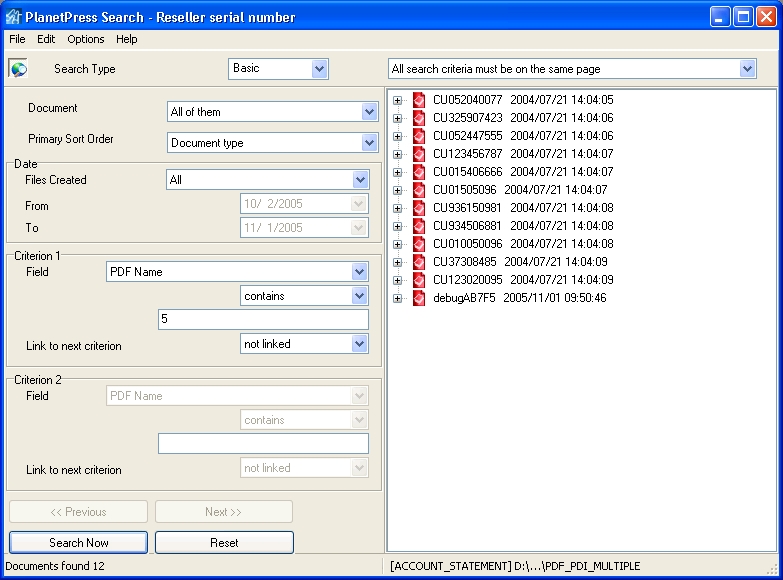The image size is (783, 580).
Task: Select result row CU37308485 2004/07/21 14:04:09
Action: 520,262
